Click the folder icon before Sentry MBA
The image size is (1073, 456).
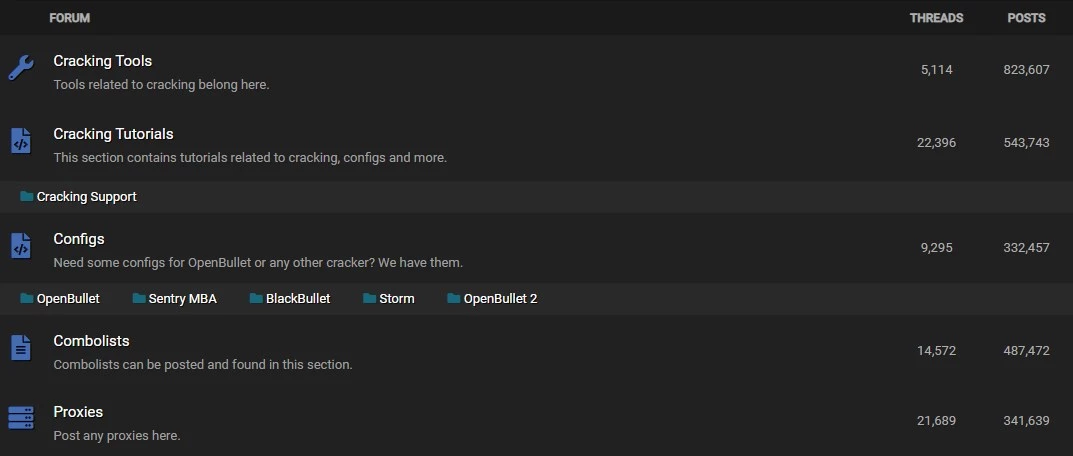[138, 299]
